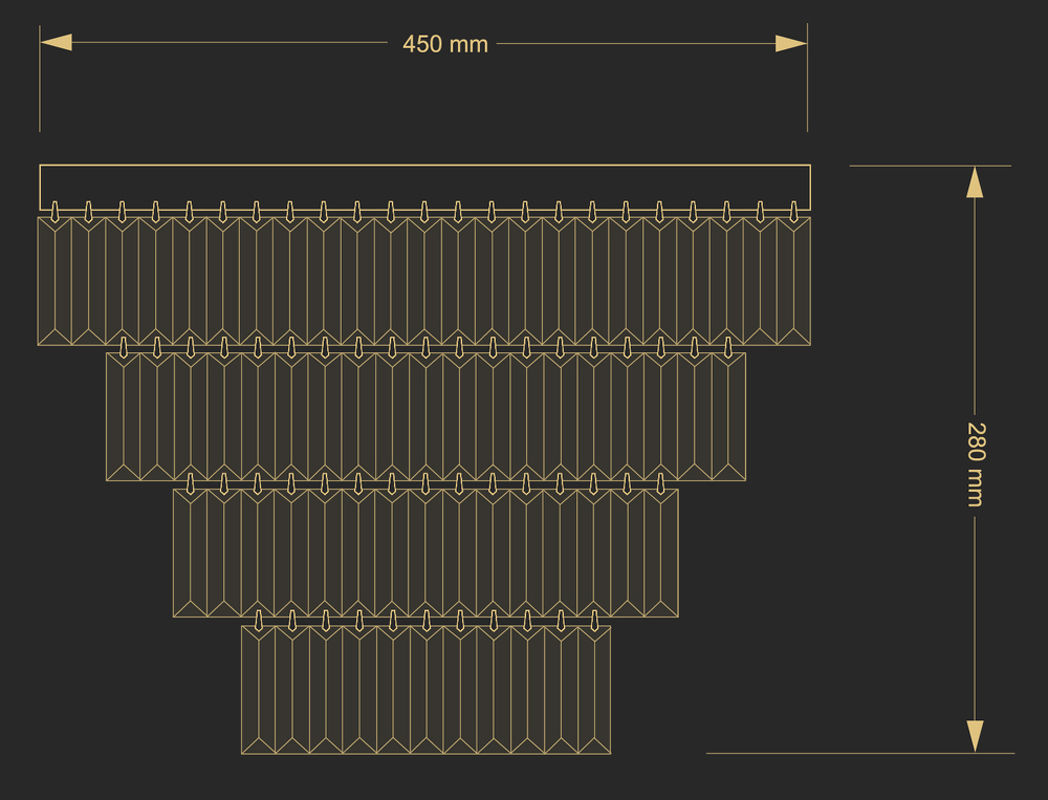Click the top arrowhead of the height dimension

click(x=975, y=182)
